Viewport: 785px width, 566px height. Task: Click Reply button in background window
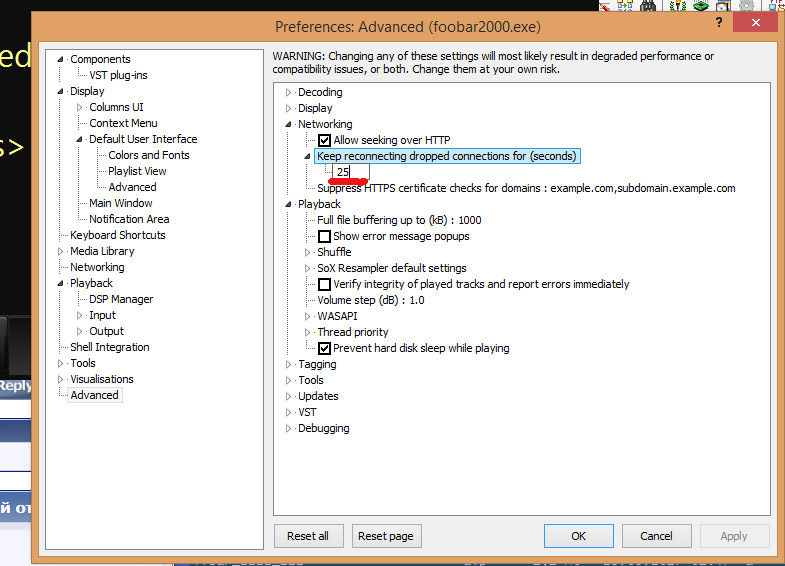[16, 385]
